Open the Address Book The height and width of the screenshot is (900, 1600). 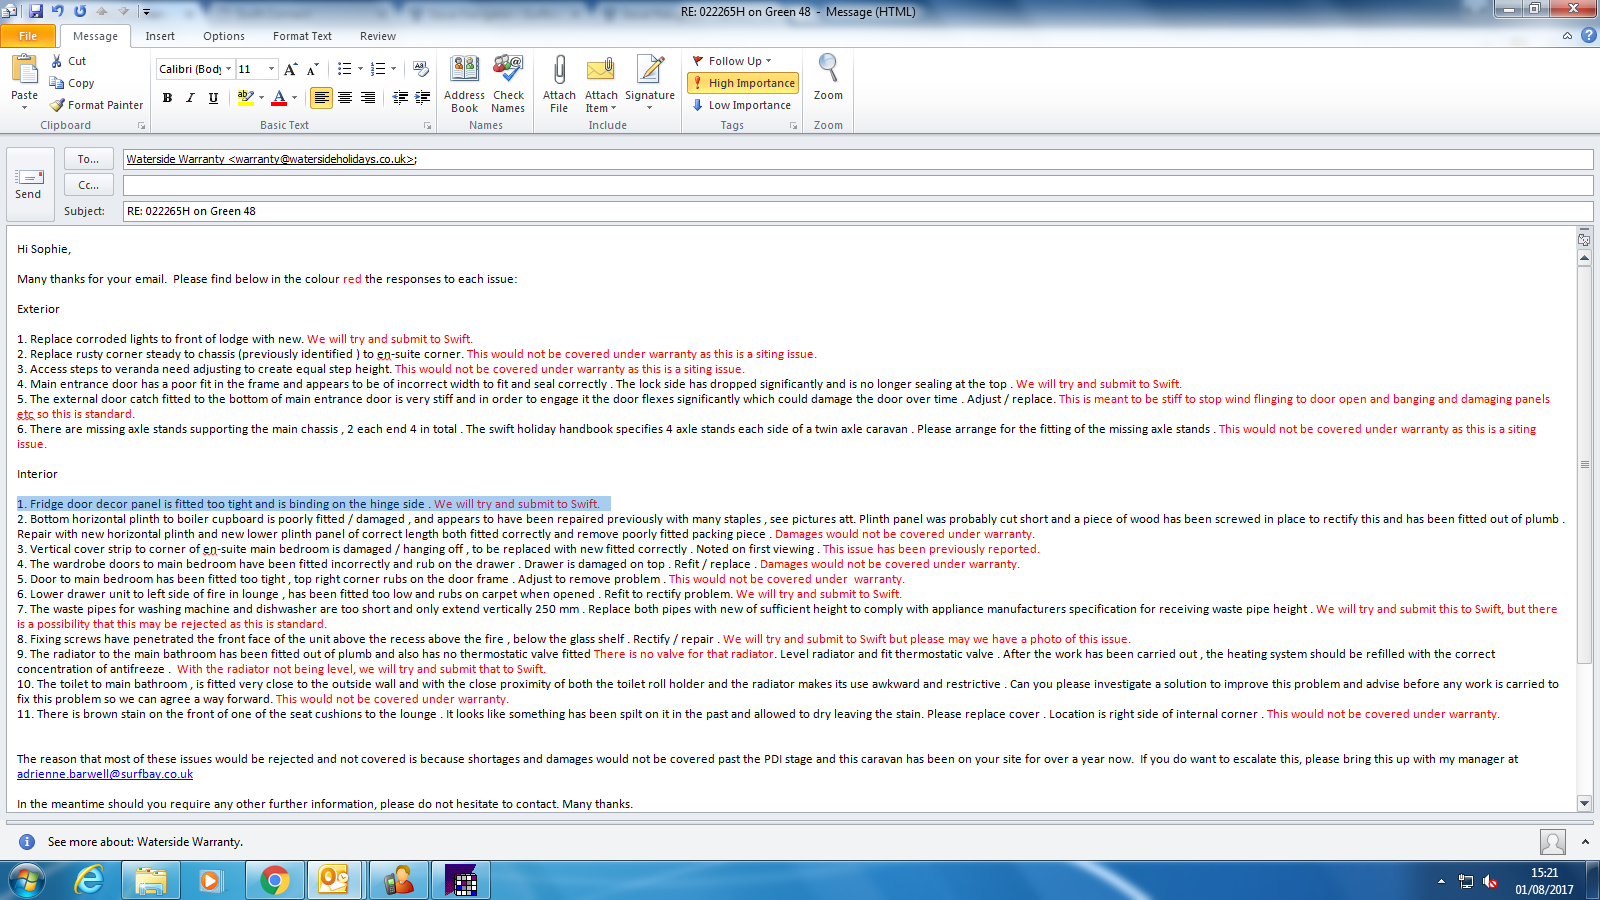tap(464, 84)
